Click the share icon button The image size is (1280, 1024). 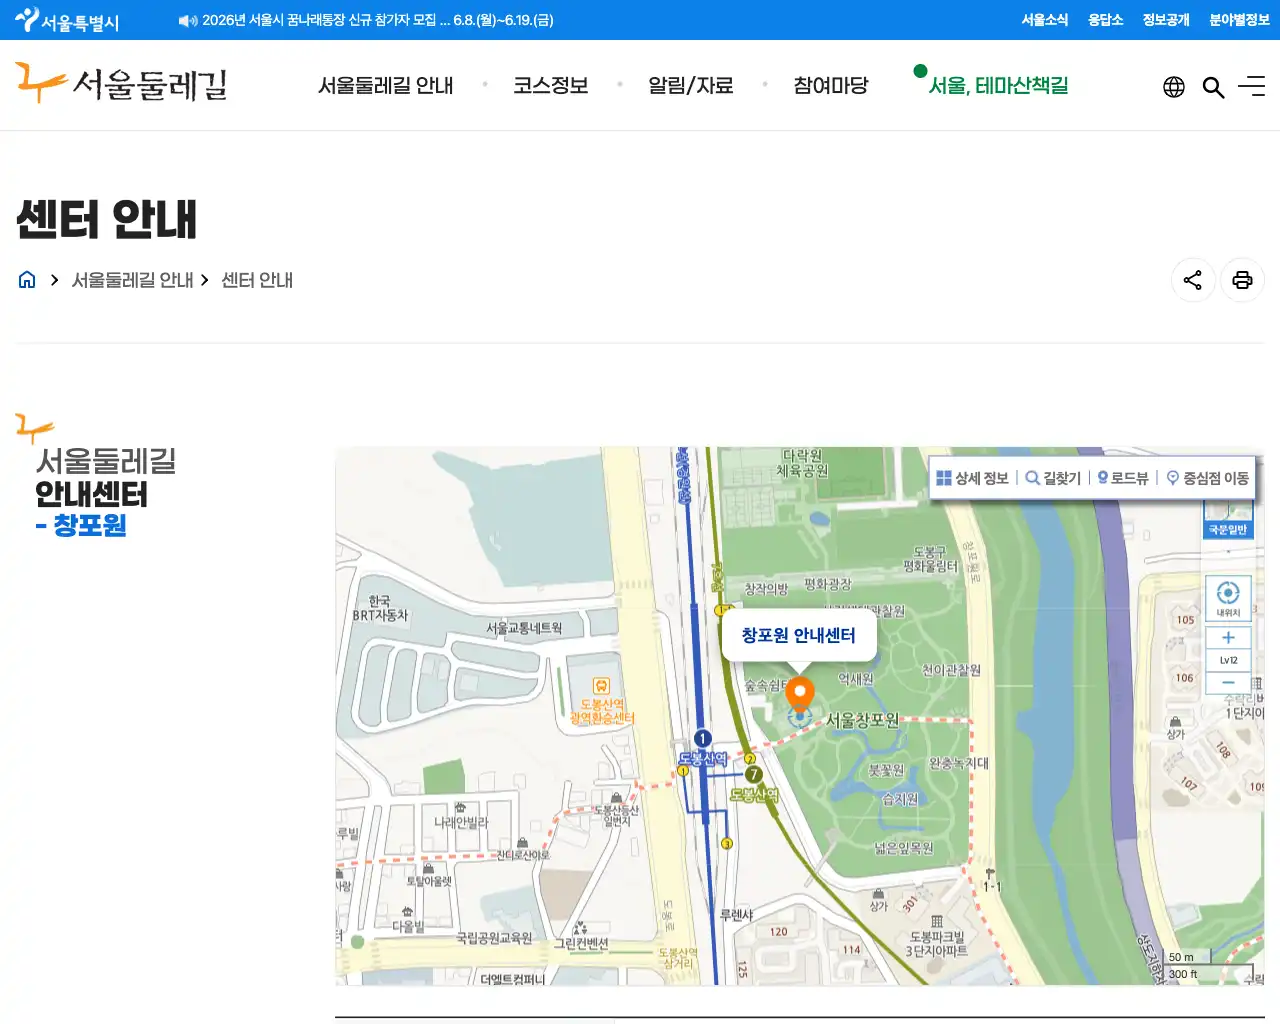pyautogui.click(x=1193, y=280)
